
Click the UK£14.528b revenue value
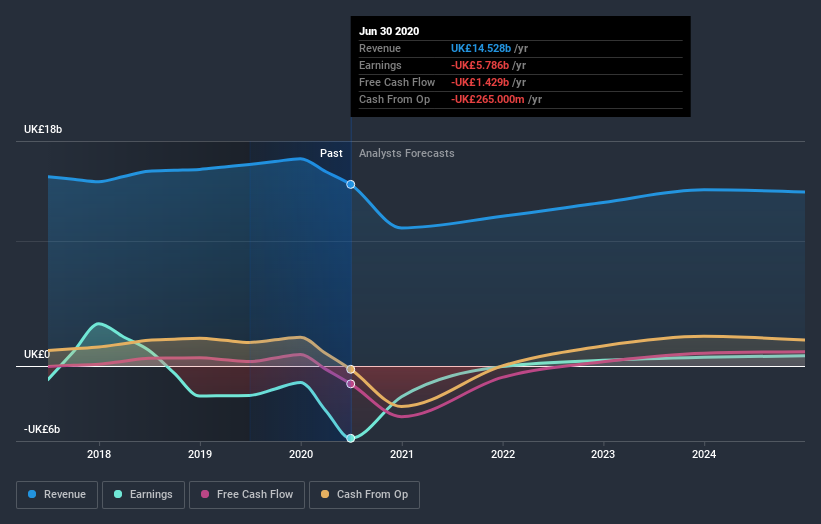pyautogui.click(x=481, y=48)
